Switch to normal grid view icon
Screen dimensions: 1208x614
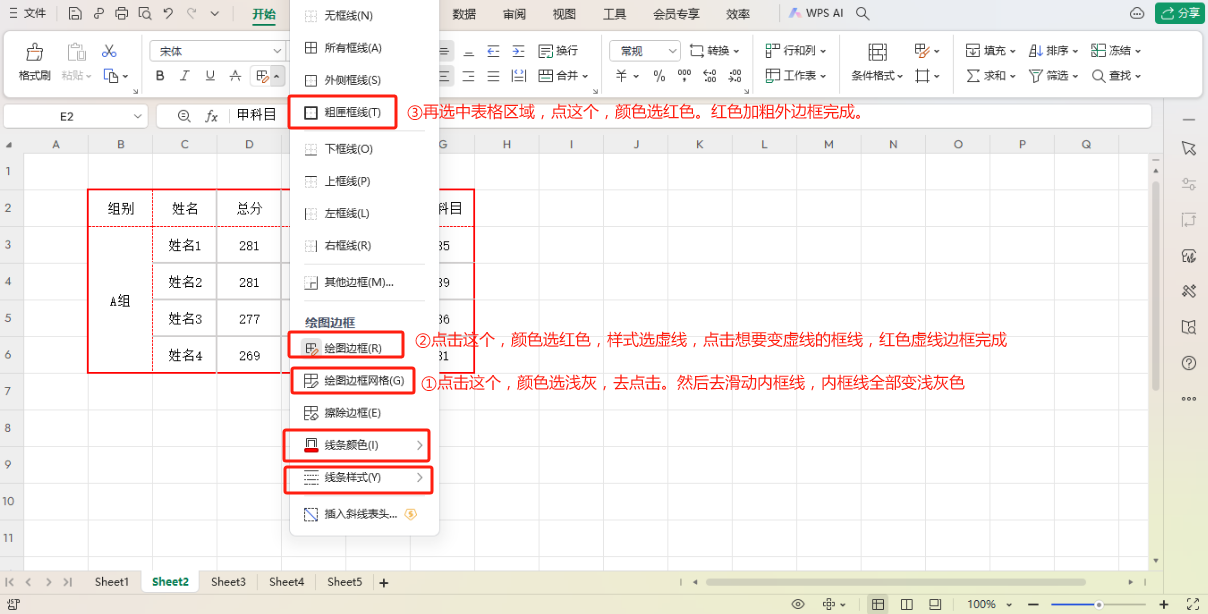pyautogui.click(x=878, y=604)
